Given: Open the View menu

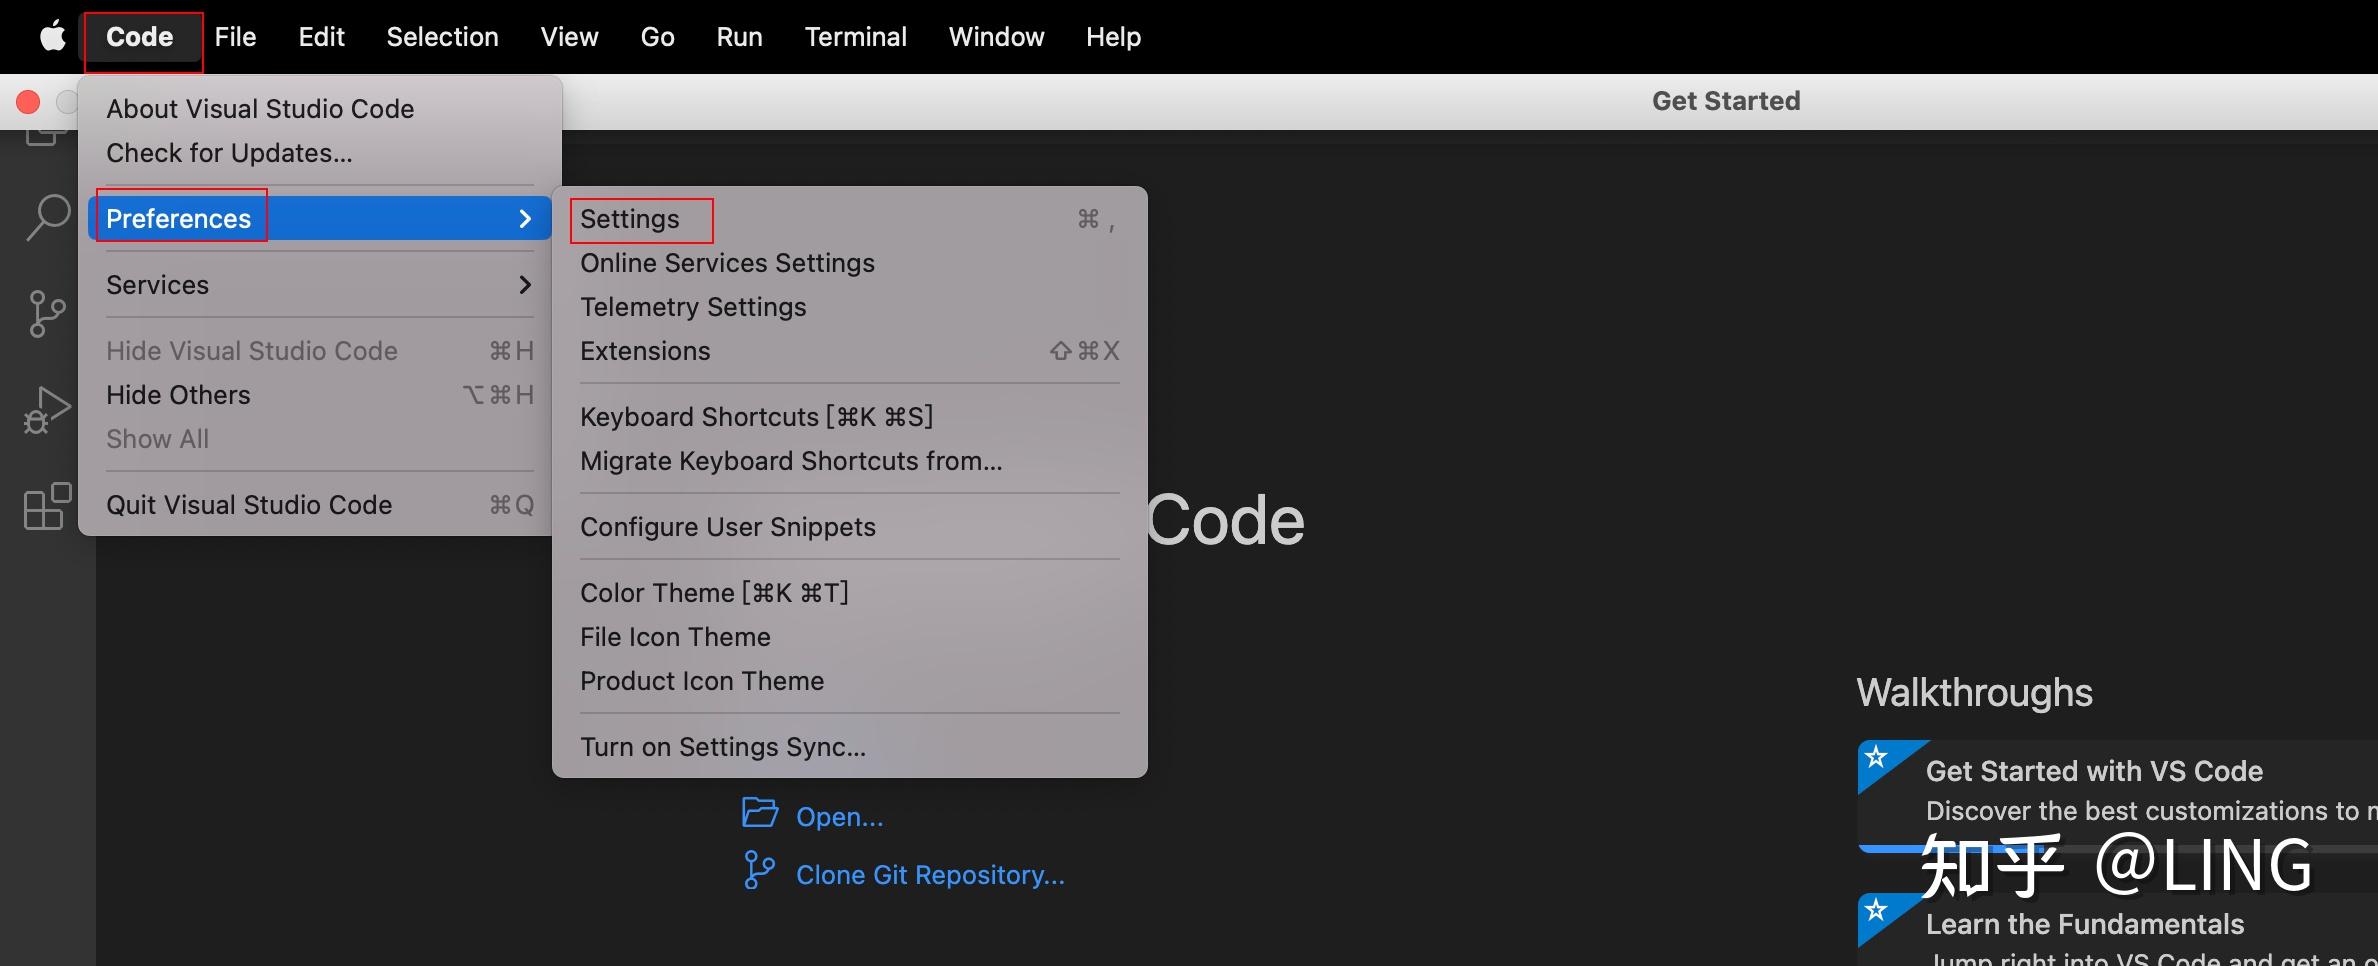Looking at the screenshot, I should point(569,37).
